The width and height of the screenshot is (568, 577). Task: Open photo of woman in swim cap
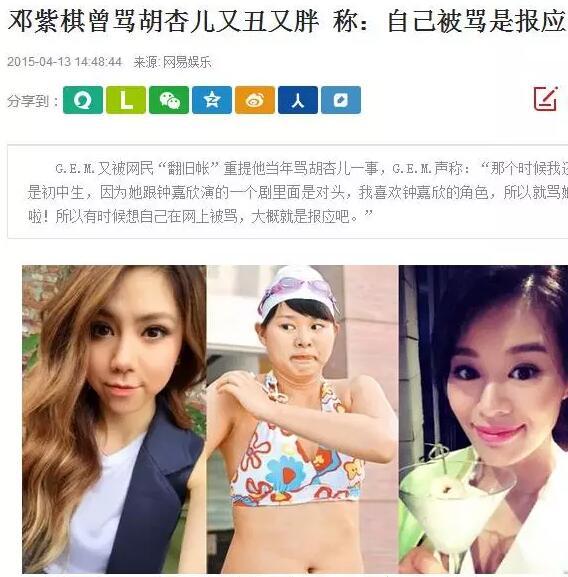(302, 419)
